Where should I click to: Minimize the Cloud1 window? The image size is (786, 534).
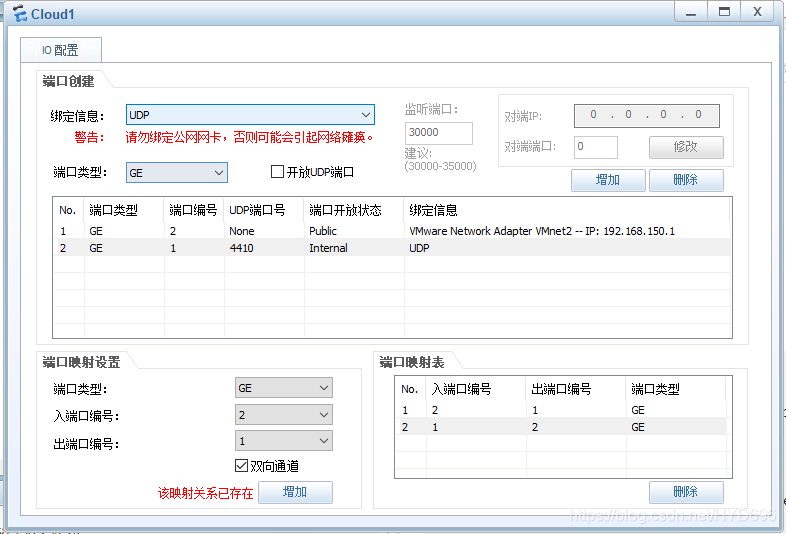(691, 12)
